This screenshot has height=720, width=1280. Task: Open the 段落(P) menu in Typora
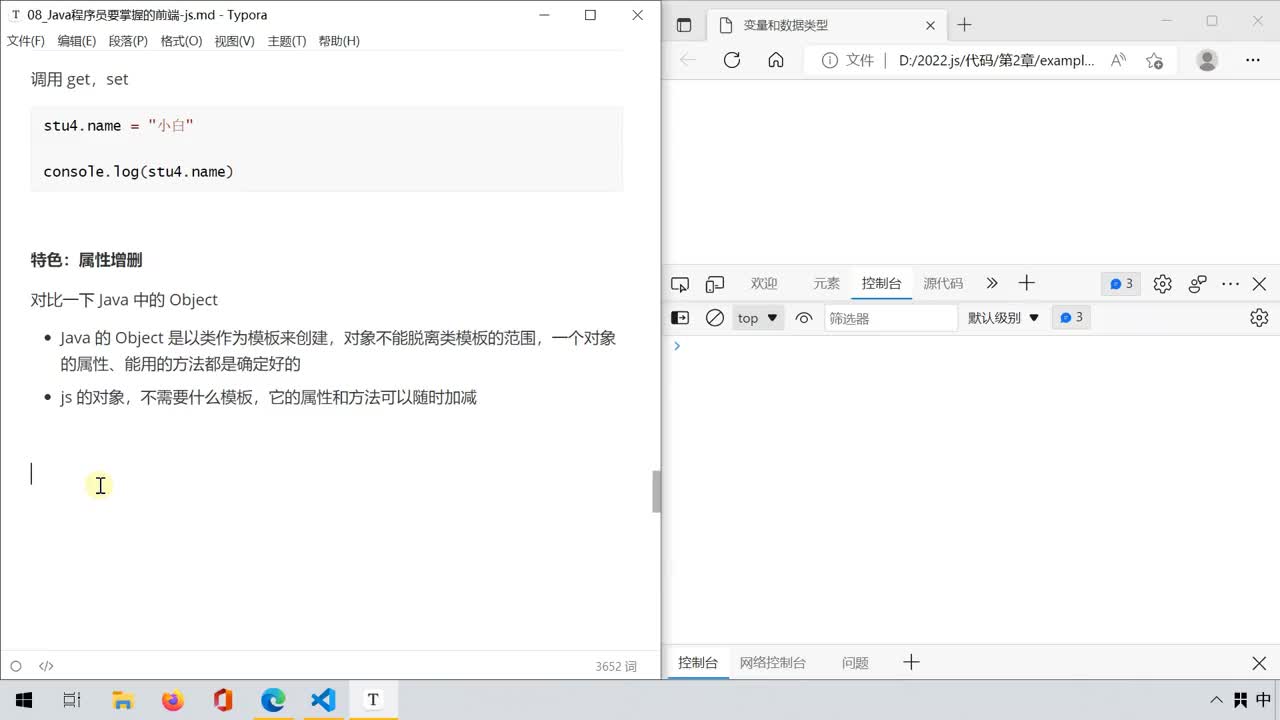pos(128,41)
